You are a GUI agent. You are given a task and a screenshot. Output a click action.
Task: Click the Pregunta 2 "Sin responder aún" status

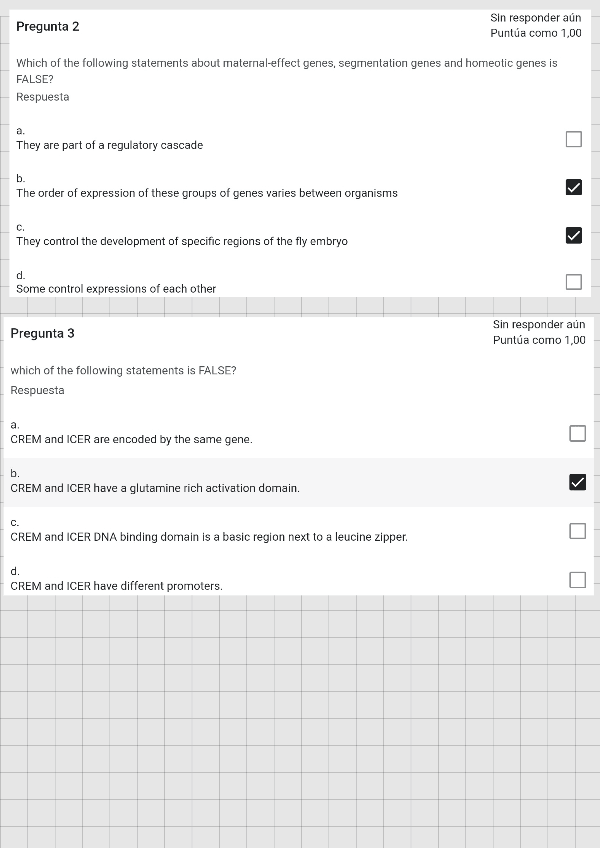pyautogui.click(x=535, y=18)
